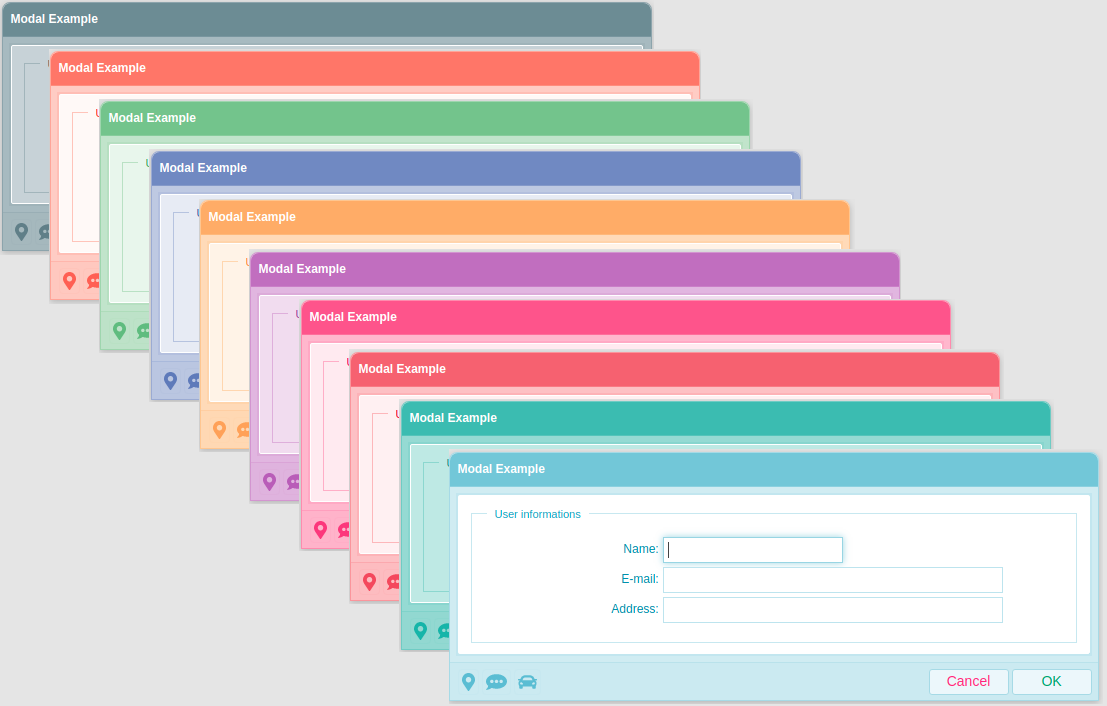
Task: Click the 'E-mail:' label
Action: [640, 579]
